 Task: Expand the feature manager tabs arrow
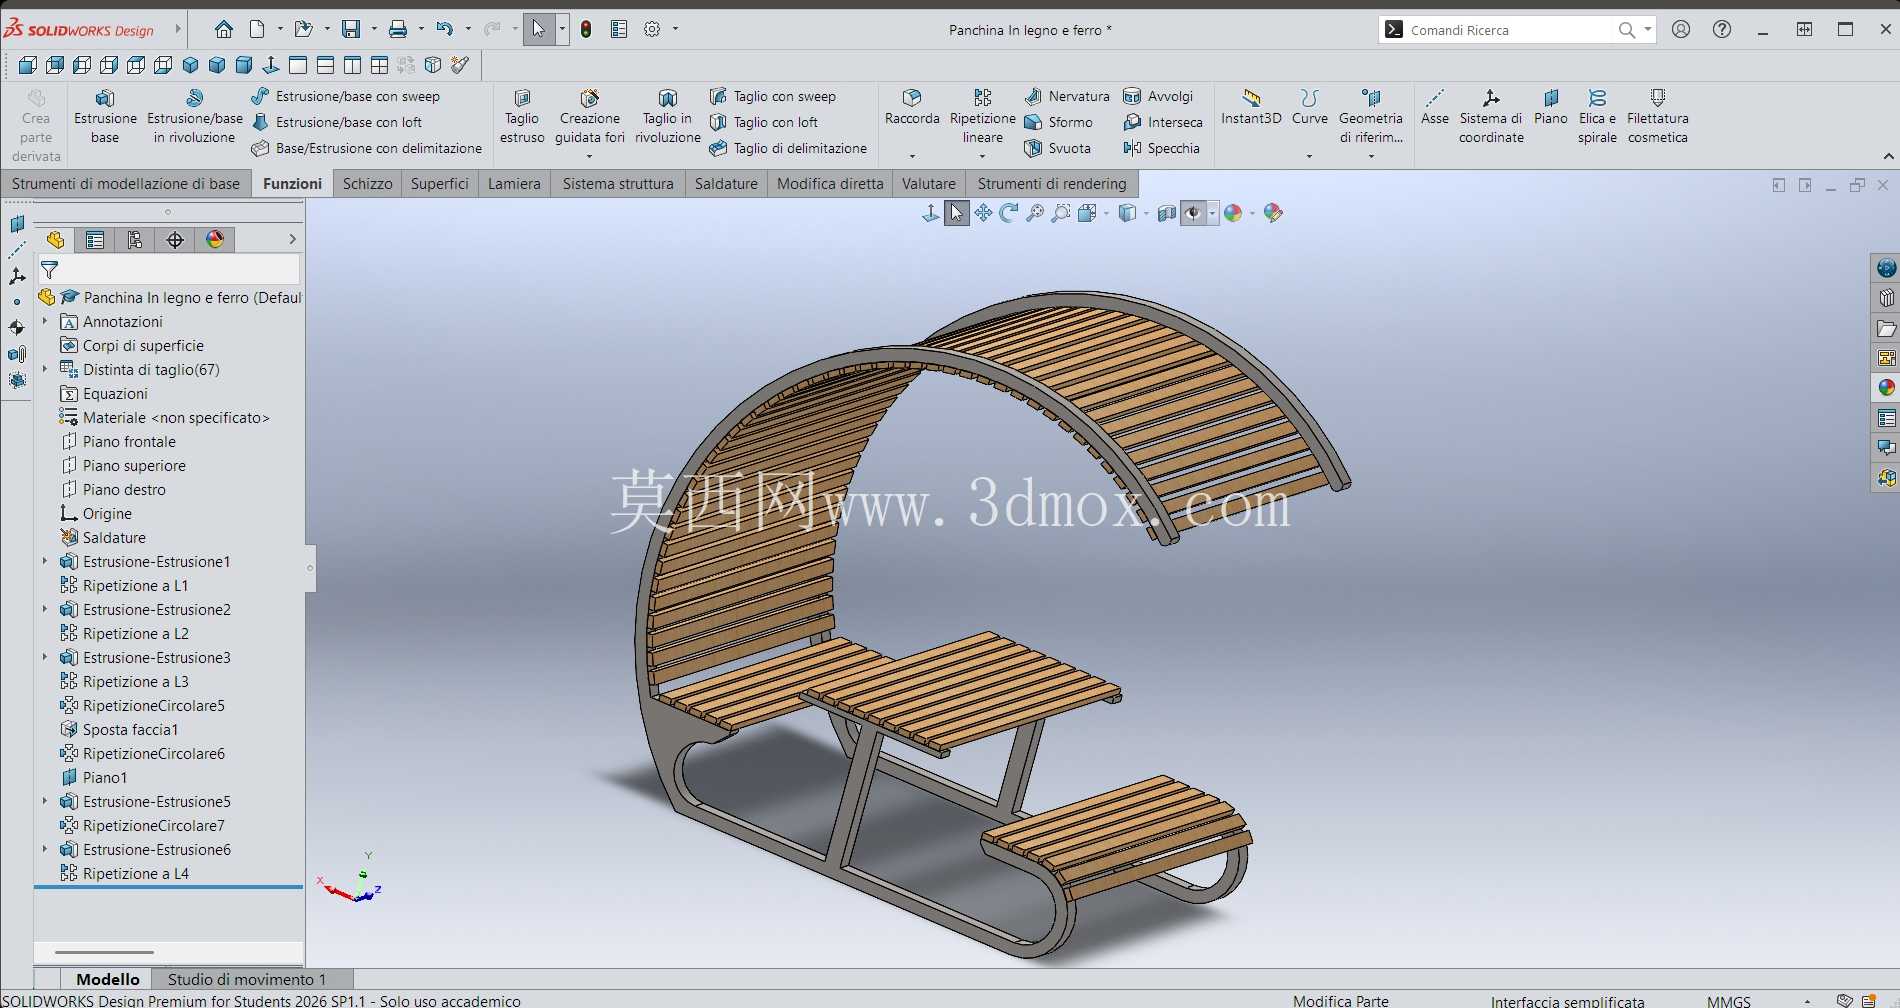pos(292,239)
